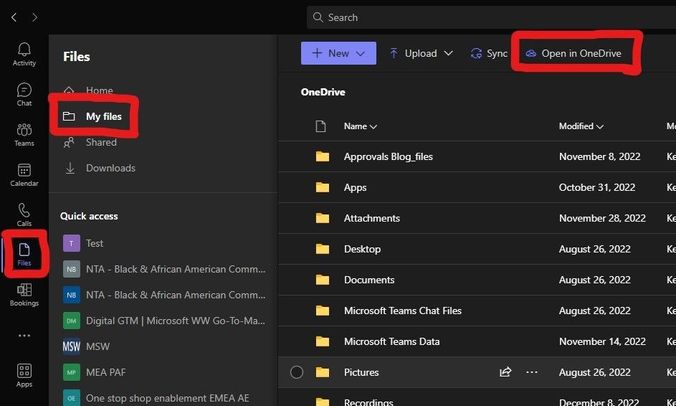Sort by the Modified column header

click(581, 126)
